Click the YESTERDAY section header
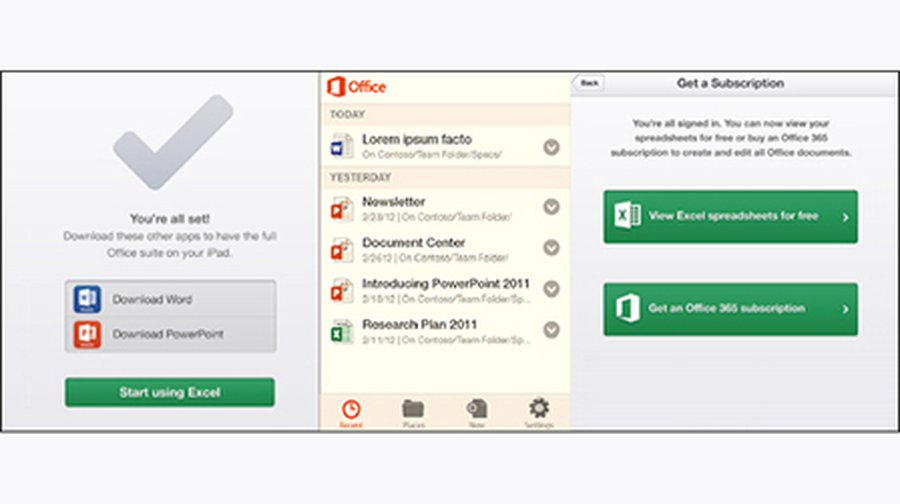Image resolution: width=900 pixels, height=504 pixels. [x=446, y=177]
